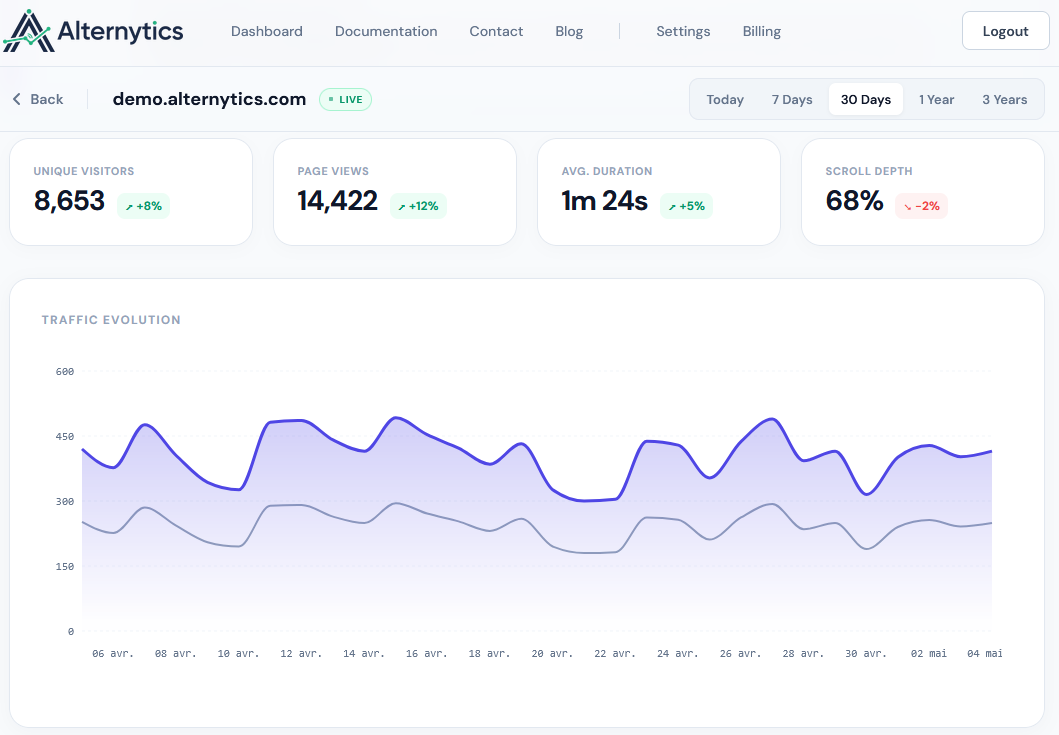This screenshot has height=735, width=1059.
Task: Click the 300 y-axis label
Action: tap(65, 501)
